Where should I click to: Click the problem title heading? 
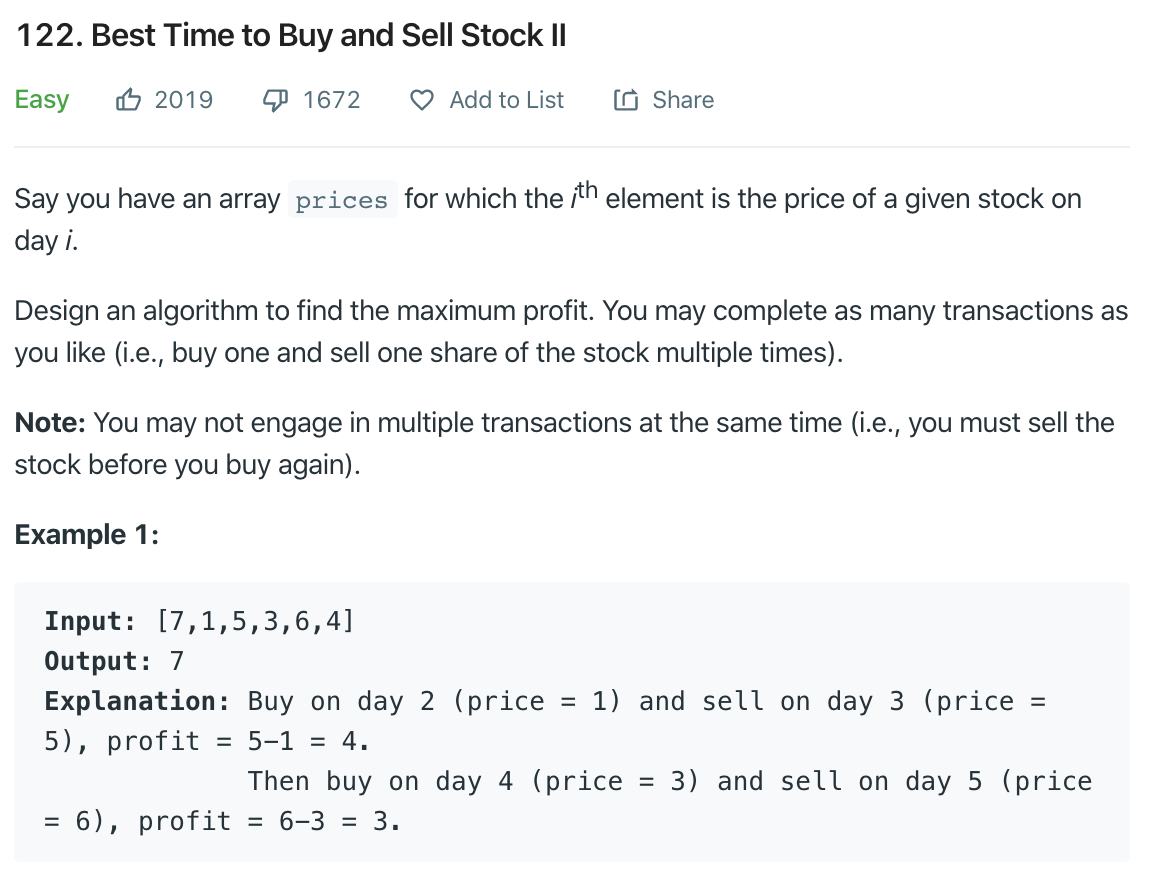[291, 36]
